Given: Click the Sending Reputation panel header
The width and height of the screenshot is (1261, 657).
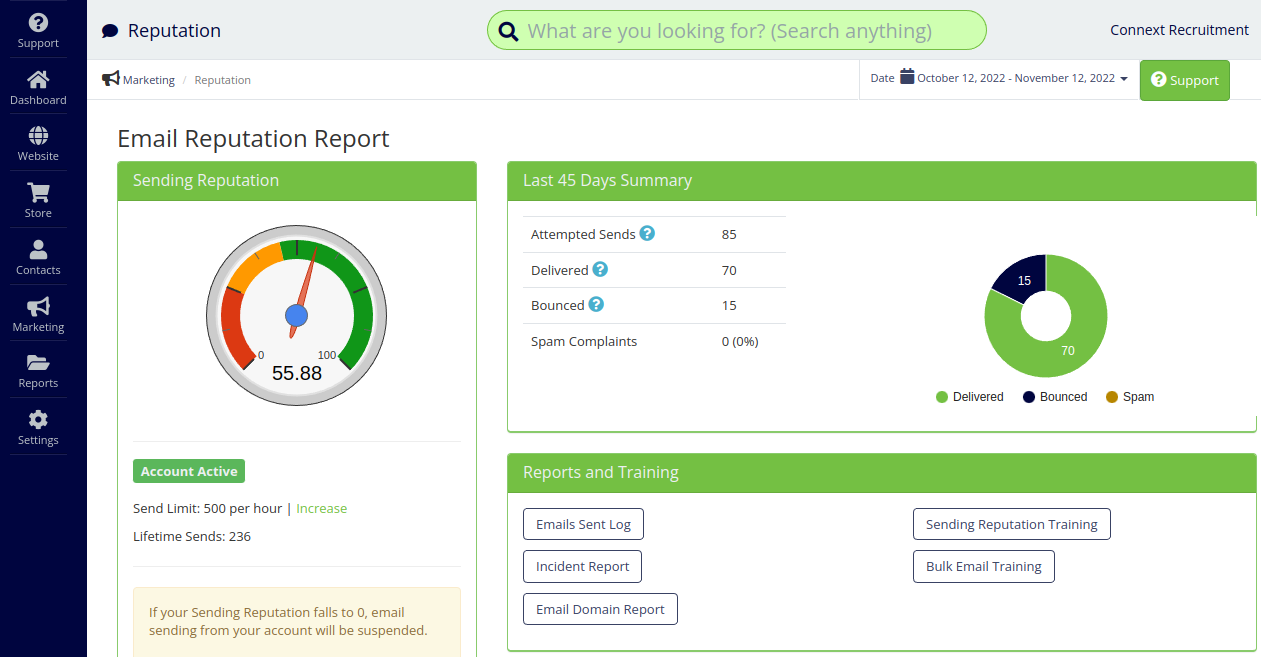Looking at the screenshot, I should tap(297, 181).
